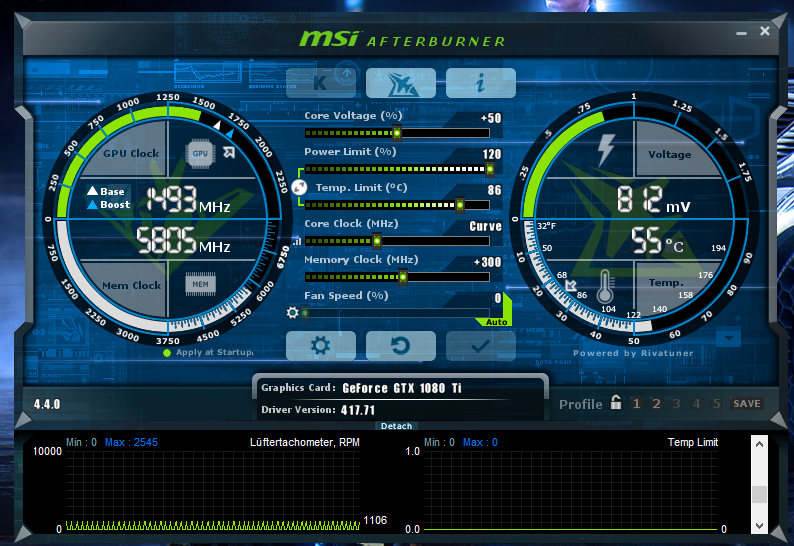Select profile slot 5
The height and width of the screenshot is (546, 794).
[716, 404]
